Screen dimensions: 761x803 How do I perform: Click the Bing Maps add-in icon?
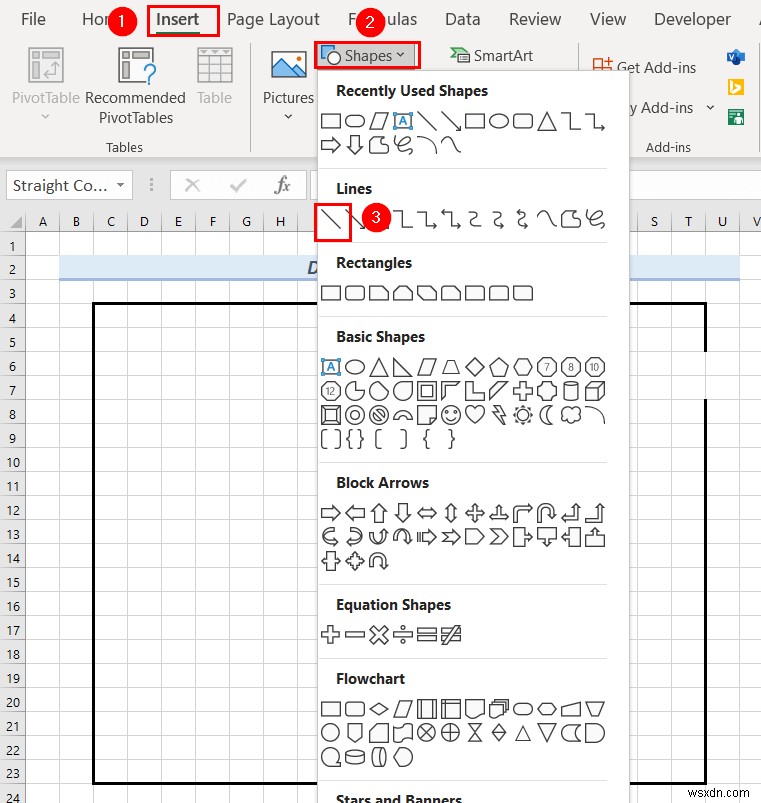[x=736, y=87]
